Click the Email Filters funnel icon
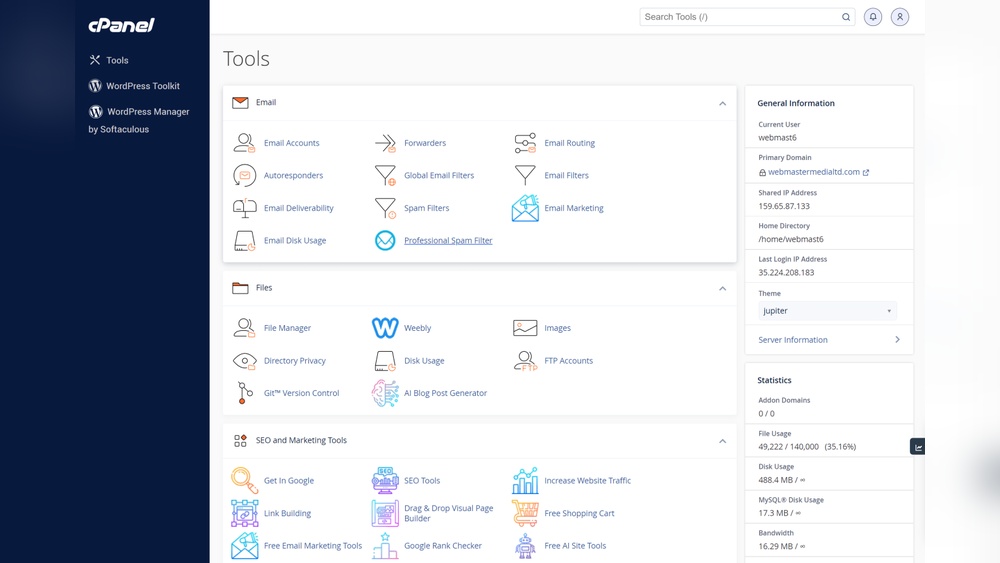 coord(525,175)
